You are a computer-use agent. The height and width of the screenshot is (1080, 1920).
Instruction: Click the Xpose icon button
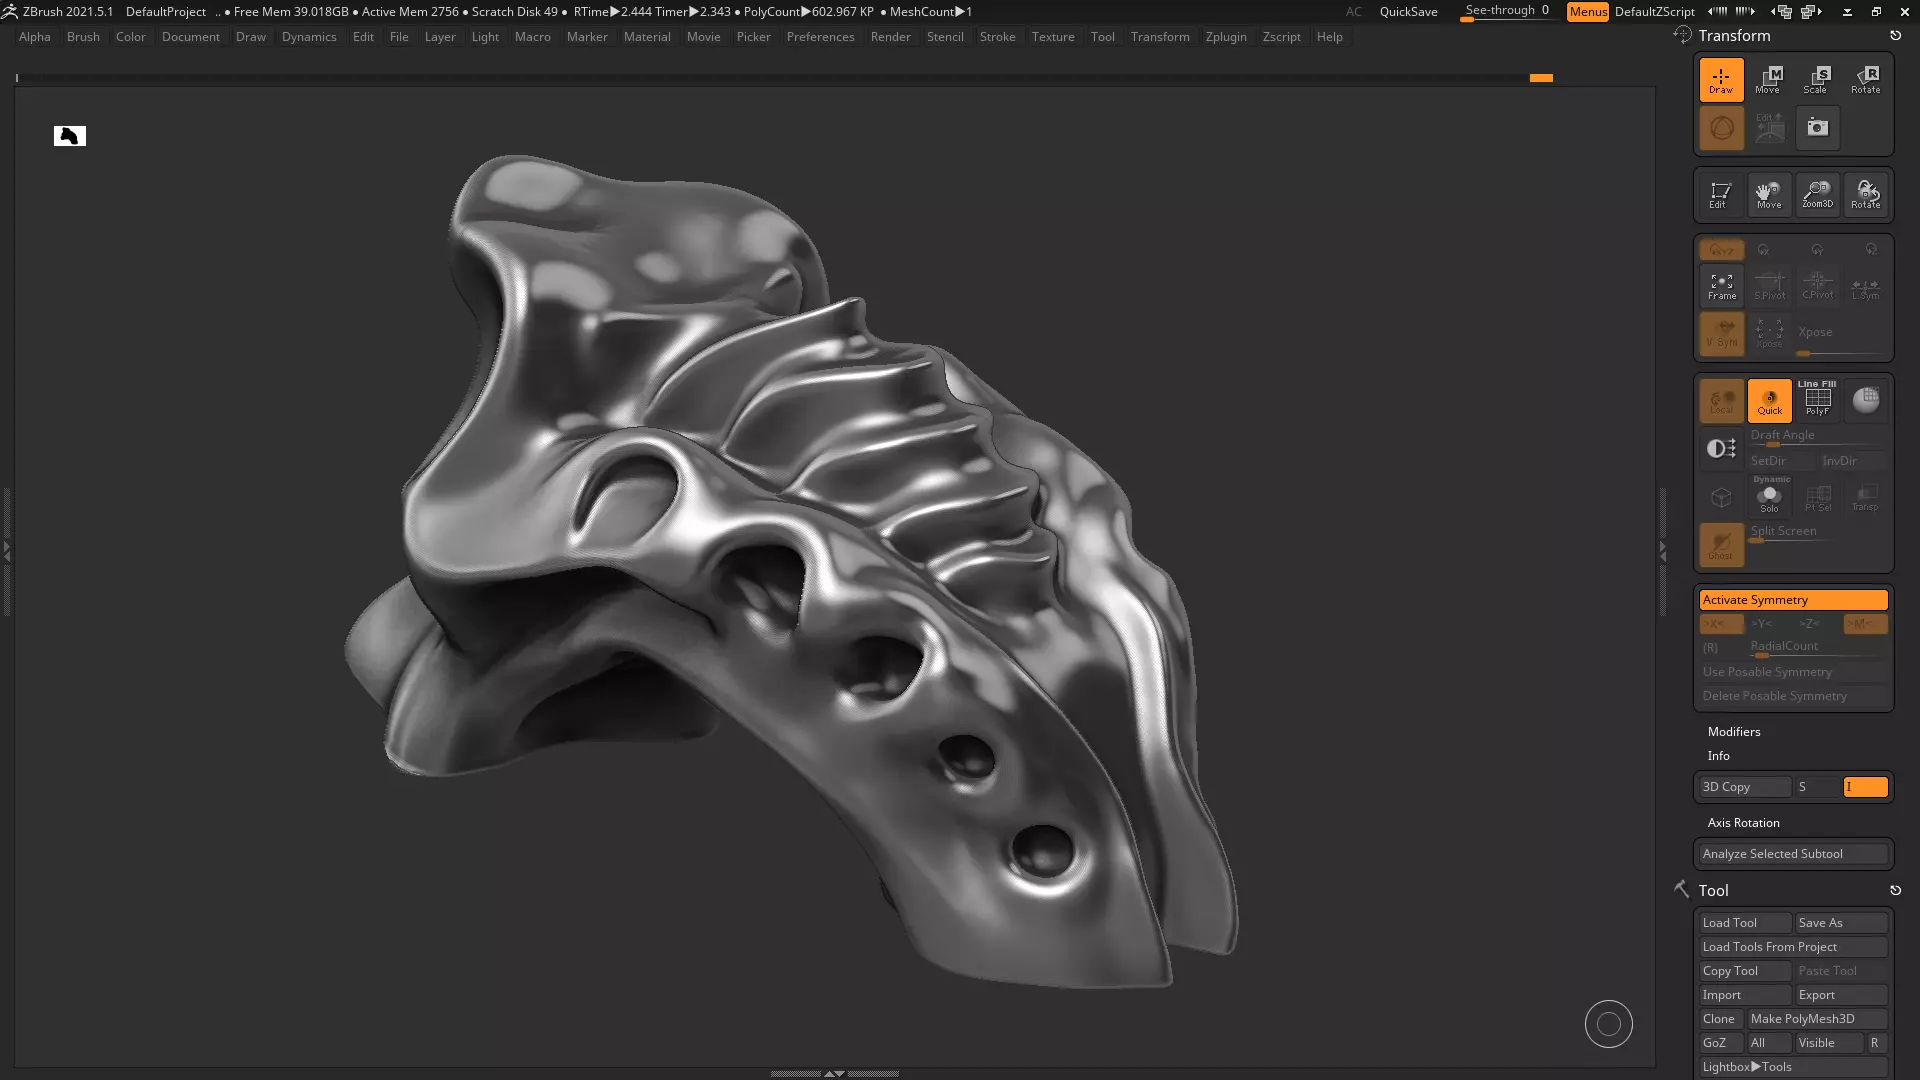[1769, 333]
